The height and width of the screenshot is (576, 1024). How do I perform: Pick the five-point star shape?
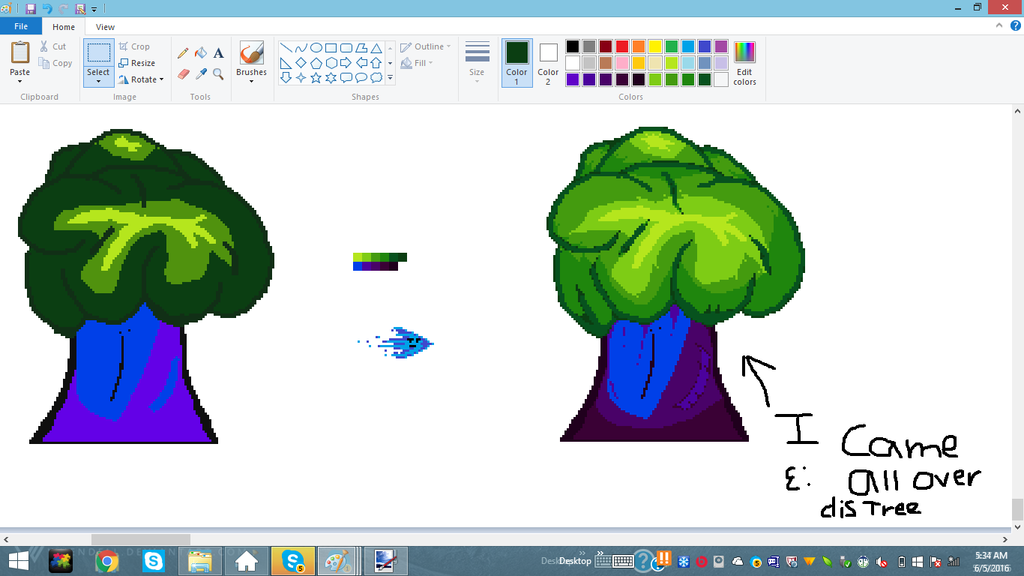click(315, 77)
